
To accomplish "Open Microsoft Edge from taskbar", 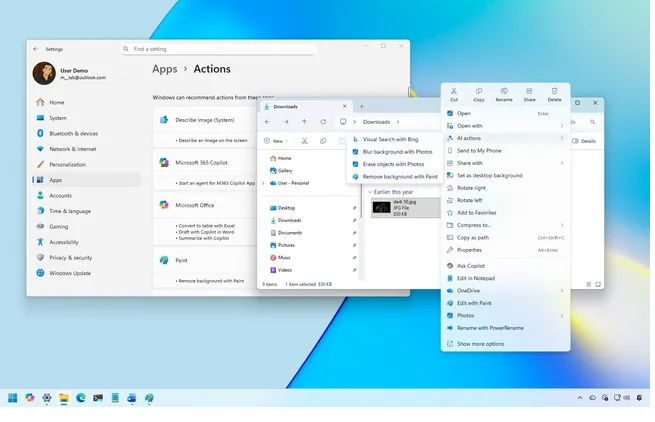I will [x=81, y=398].
